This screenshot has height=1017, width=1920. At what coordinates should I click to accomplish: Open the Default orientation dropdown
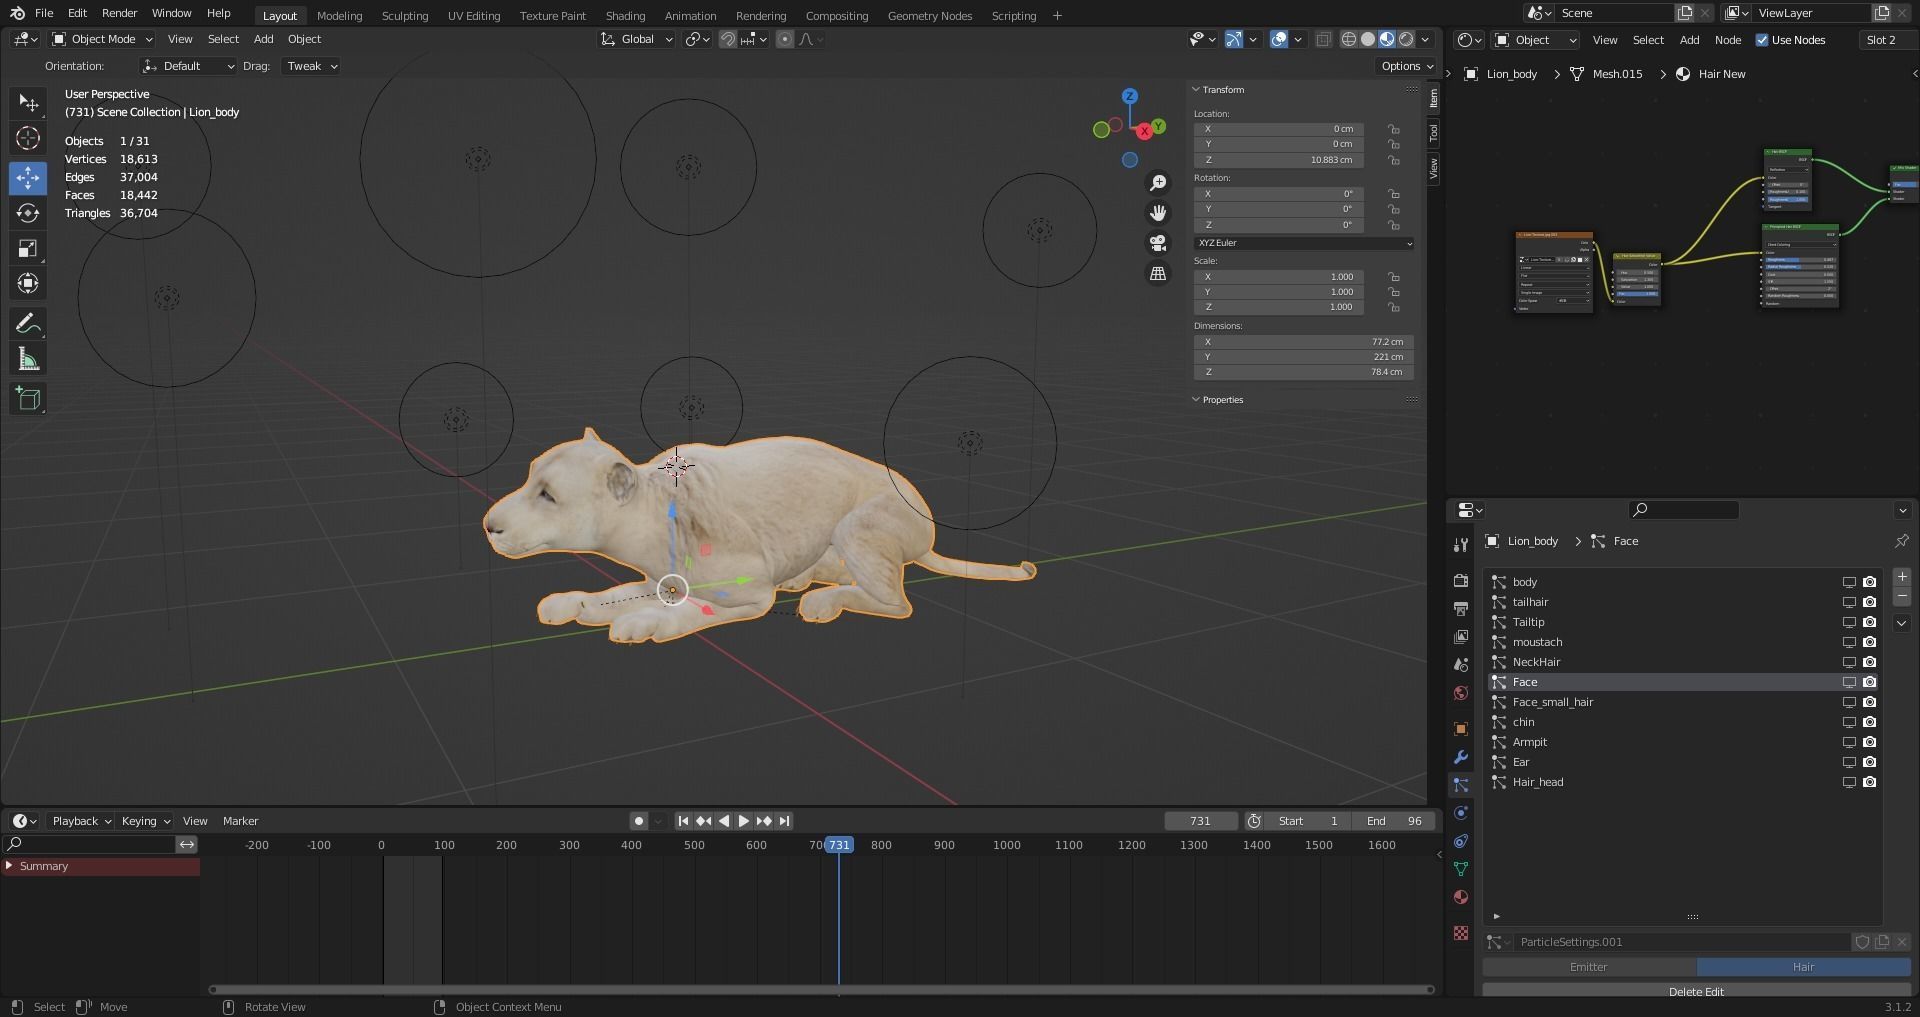click(188, 66)
